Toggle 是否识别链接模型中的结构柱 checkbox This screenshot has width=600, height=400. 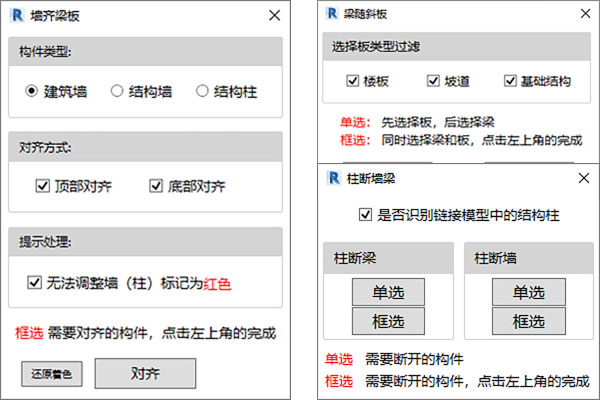click(365, 214)
